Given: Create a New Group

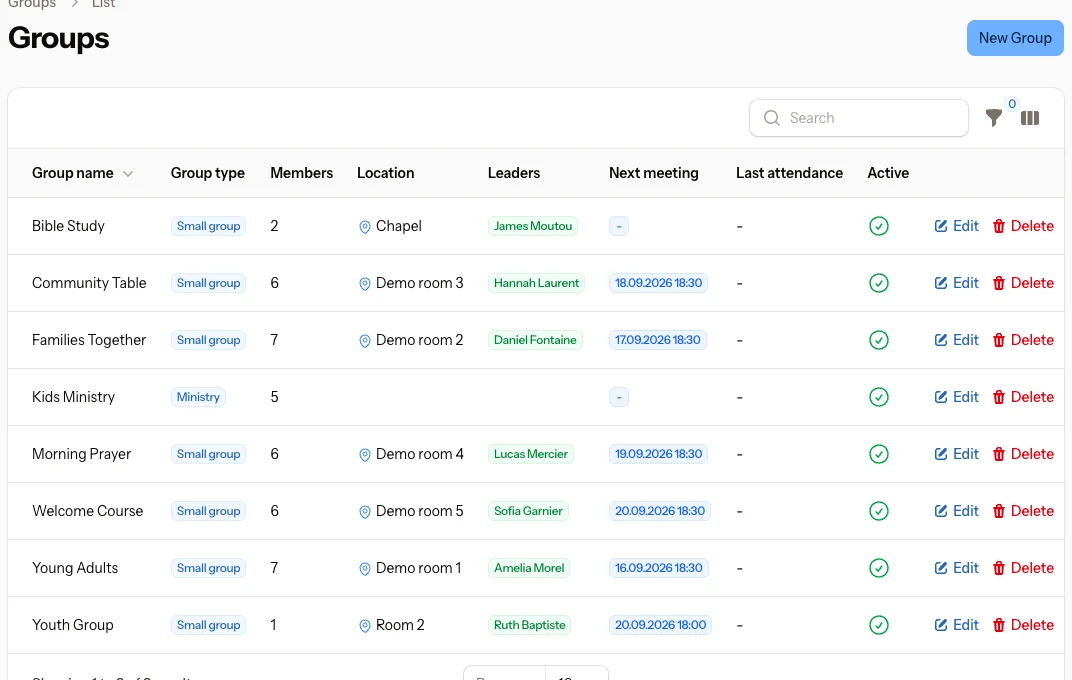Looking at the screenshot, I should 1015,38.
